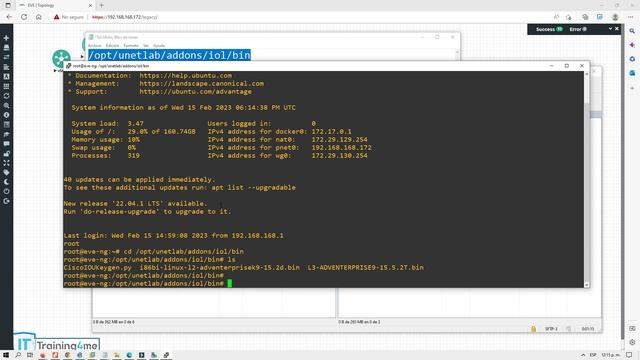Click the terminal window's title bar icon
Image resolution: width=640 pixels, height=360 pixels.
[x=68, y=66]
